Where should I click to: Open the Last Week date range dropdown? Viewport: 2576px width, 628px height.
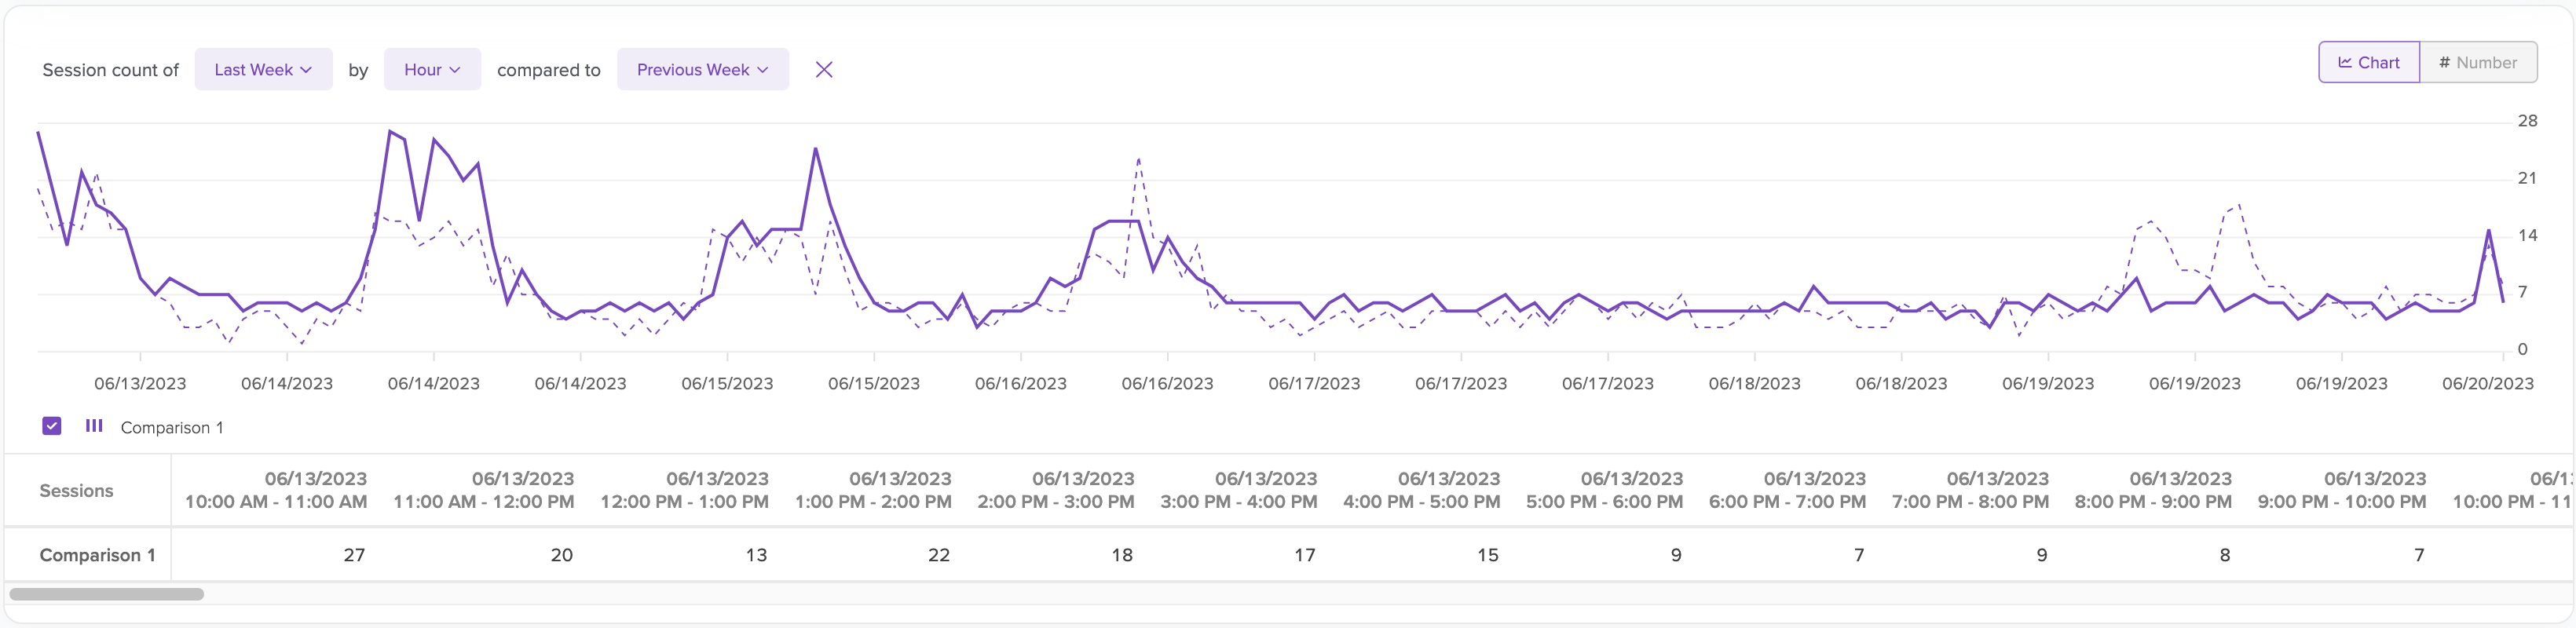(x=263, y=70)
